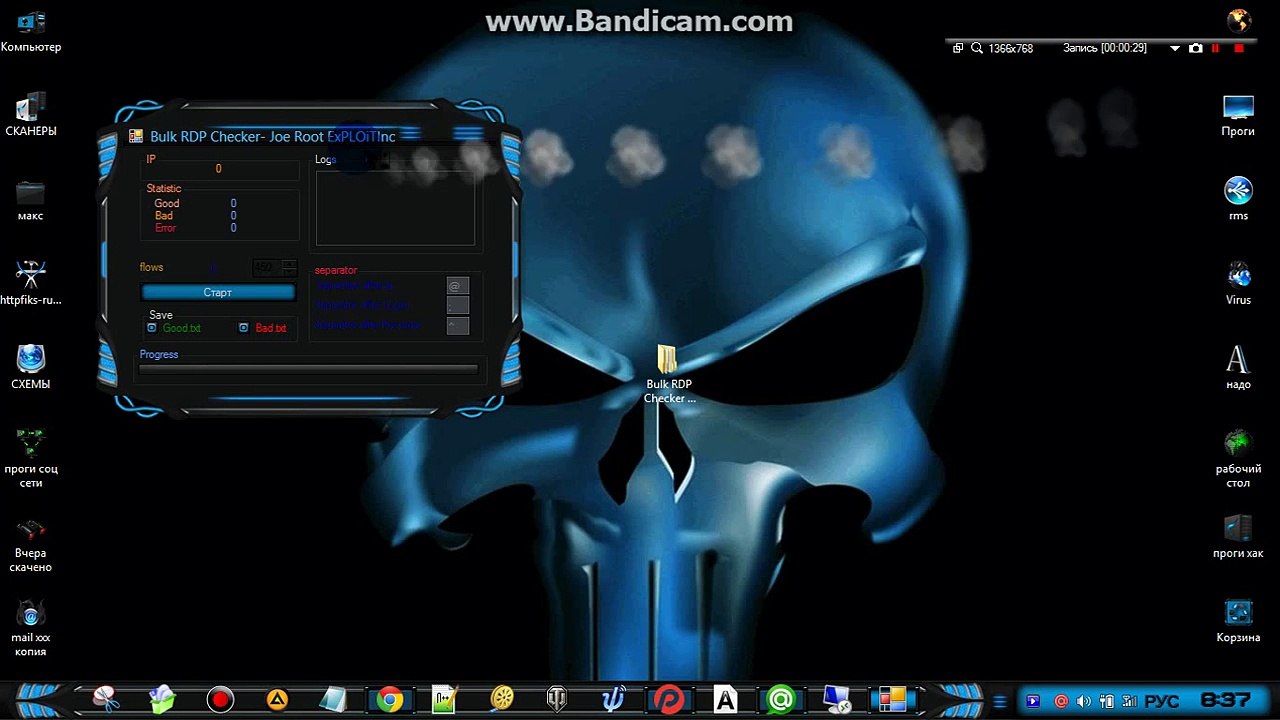Viewport: 1280px width, 720px height.
Task: Click the Bulk RDP Checker title icon
Action: pos(137,137)
